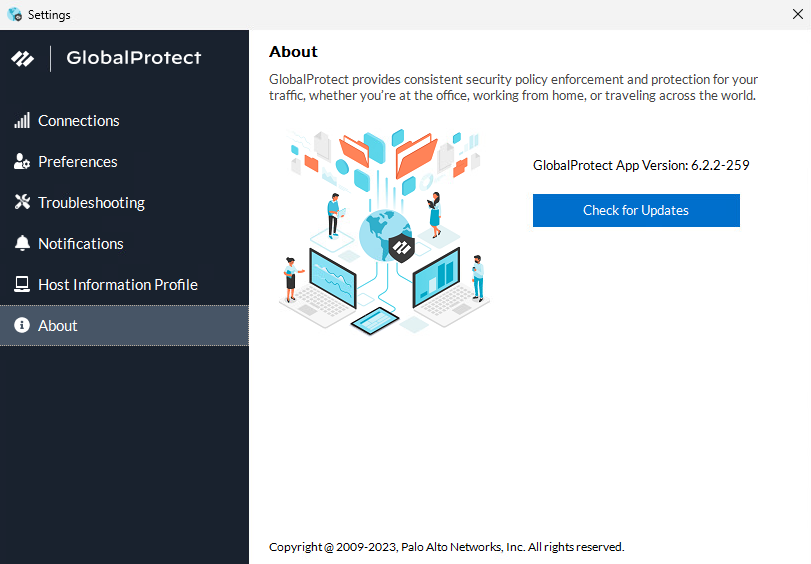Click the Notifications bell icon
The image size is (811, 564).
click(x=22, y=244)
